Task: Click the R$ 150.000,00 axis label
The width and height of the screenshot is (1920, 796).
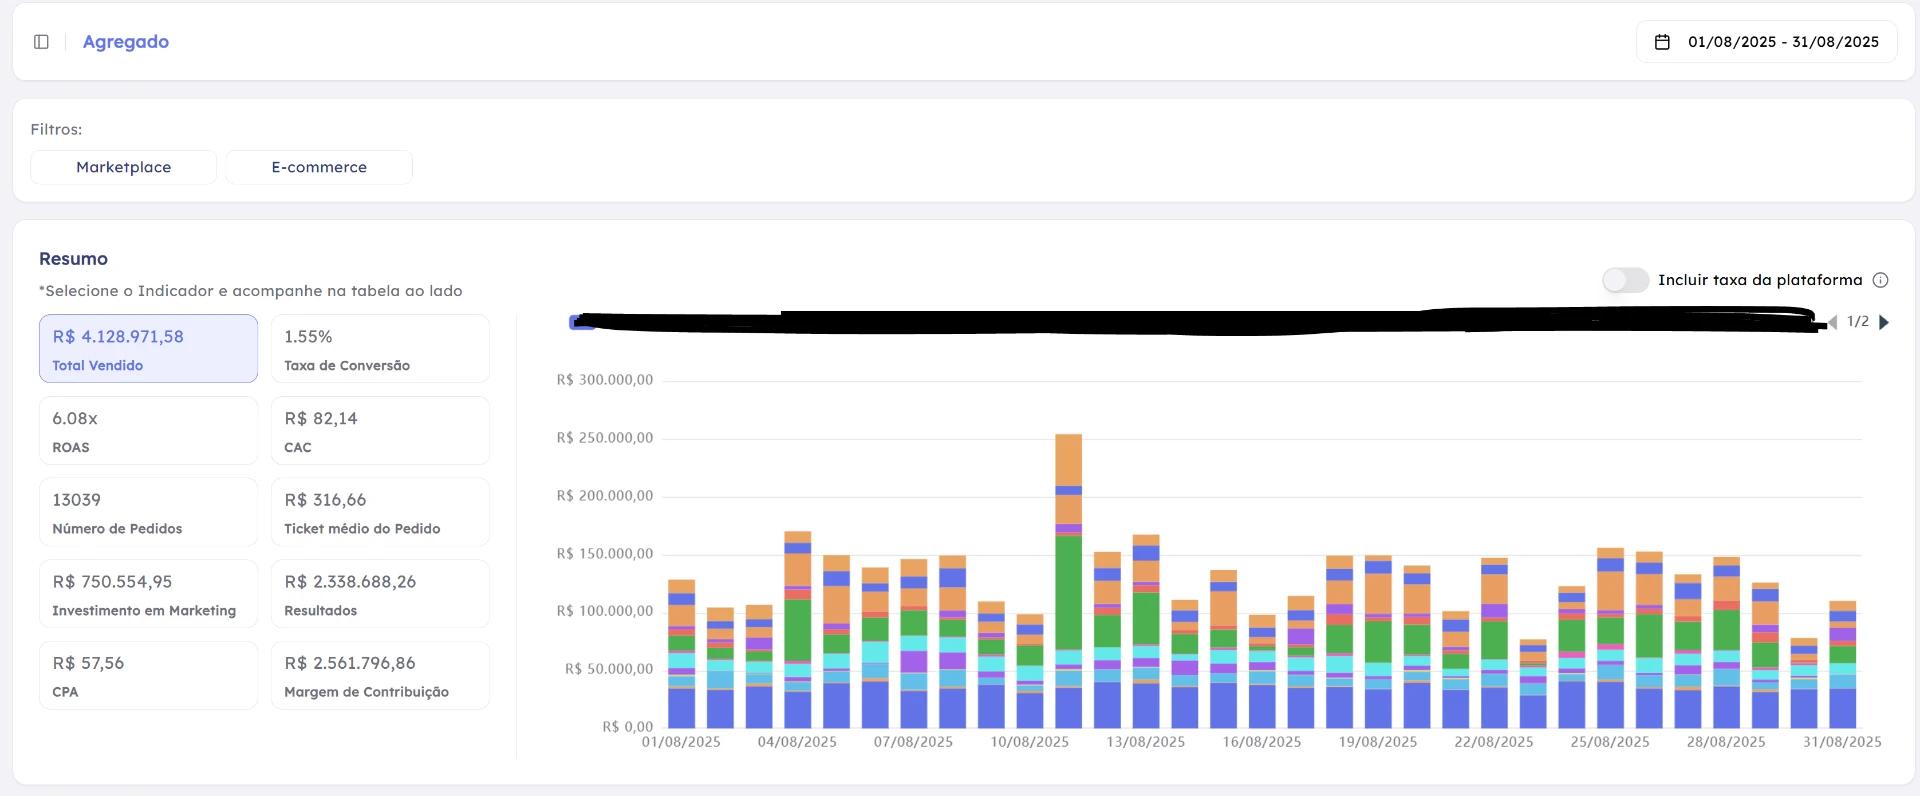Action: point(605,554)
